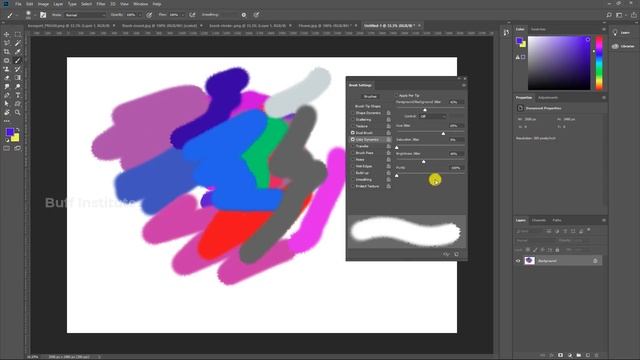Screen dimensions: 640x360
Task: Open the Properties panel flyout menu
Action: point(604,98)
